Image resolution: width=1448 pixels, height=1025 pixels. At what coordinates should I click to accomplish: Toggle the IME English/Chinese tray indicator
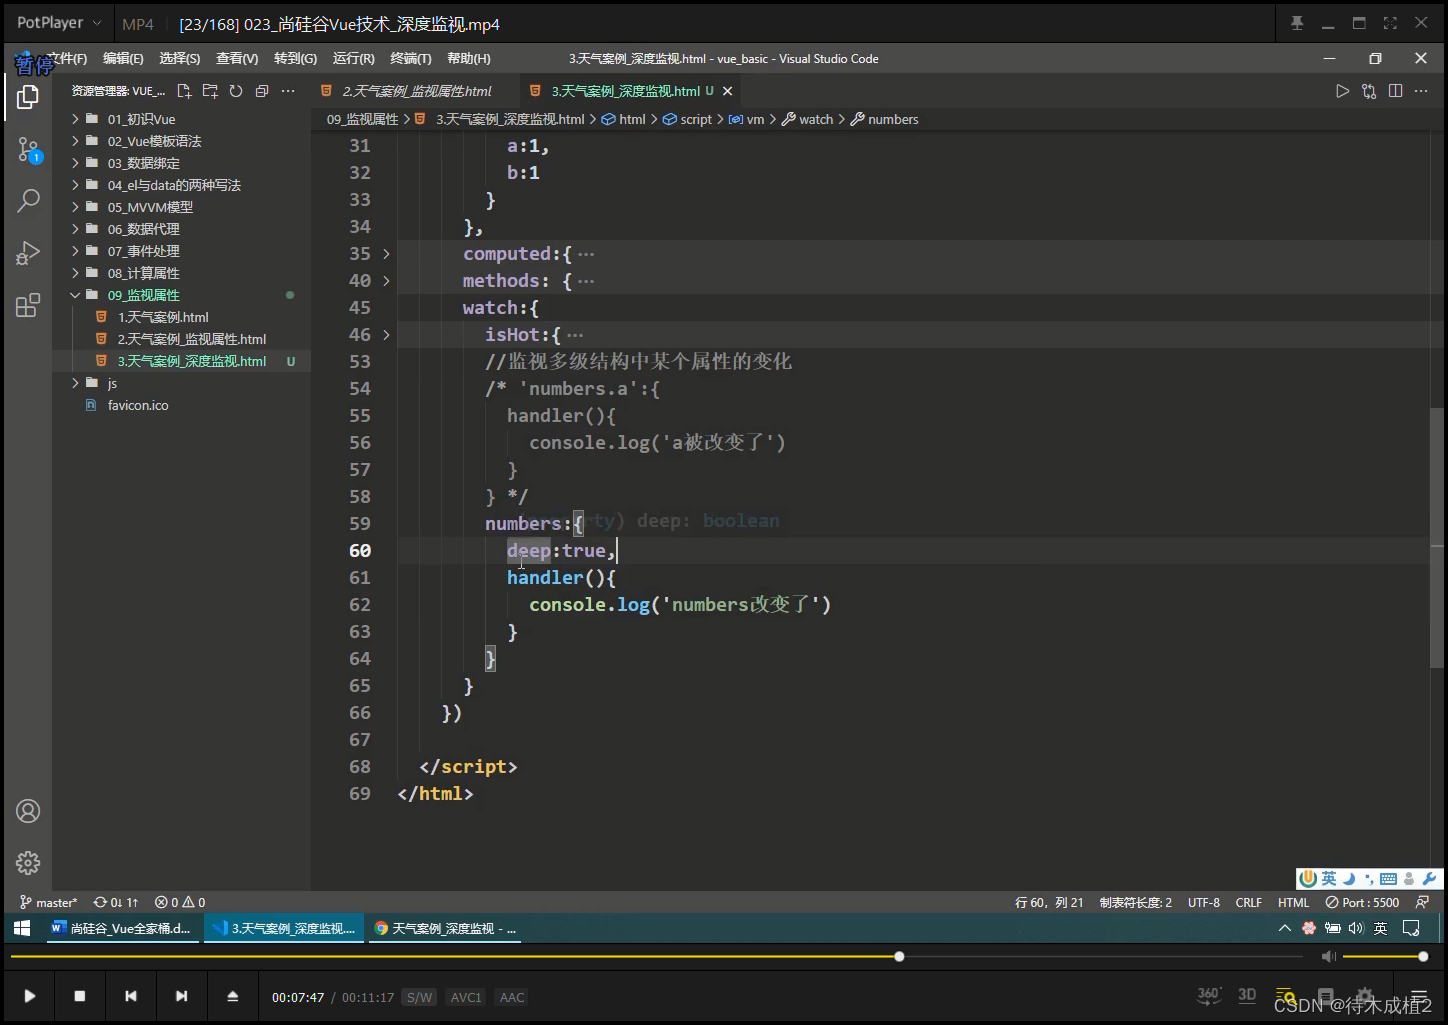click(x=1381, y=928)
